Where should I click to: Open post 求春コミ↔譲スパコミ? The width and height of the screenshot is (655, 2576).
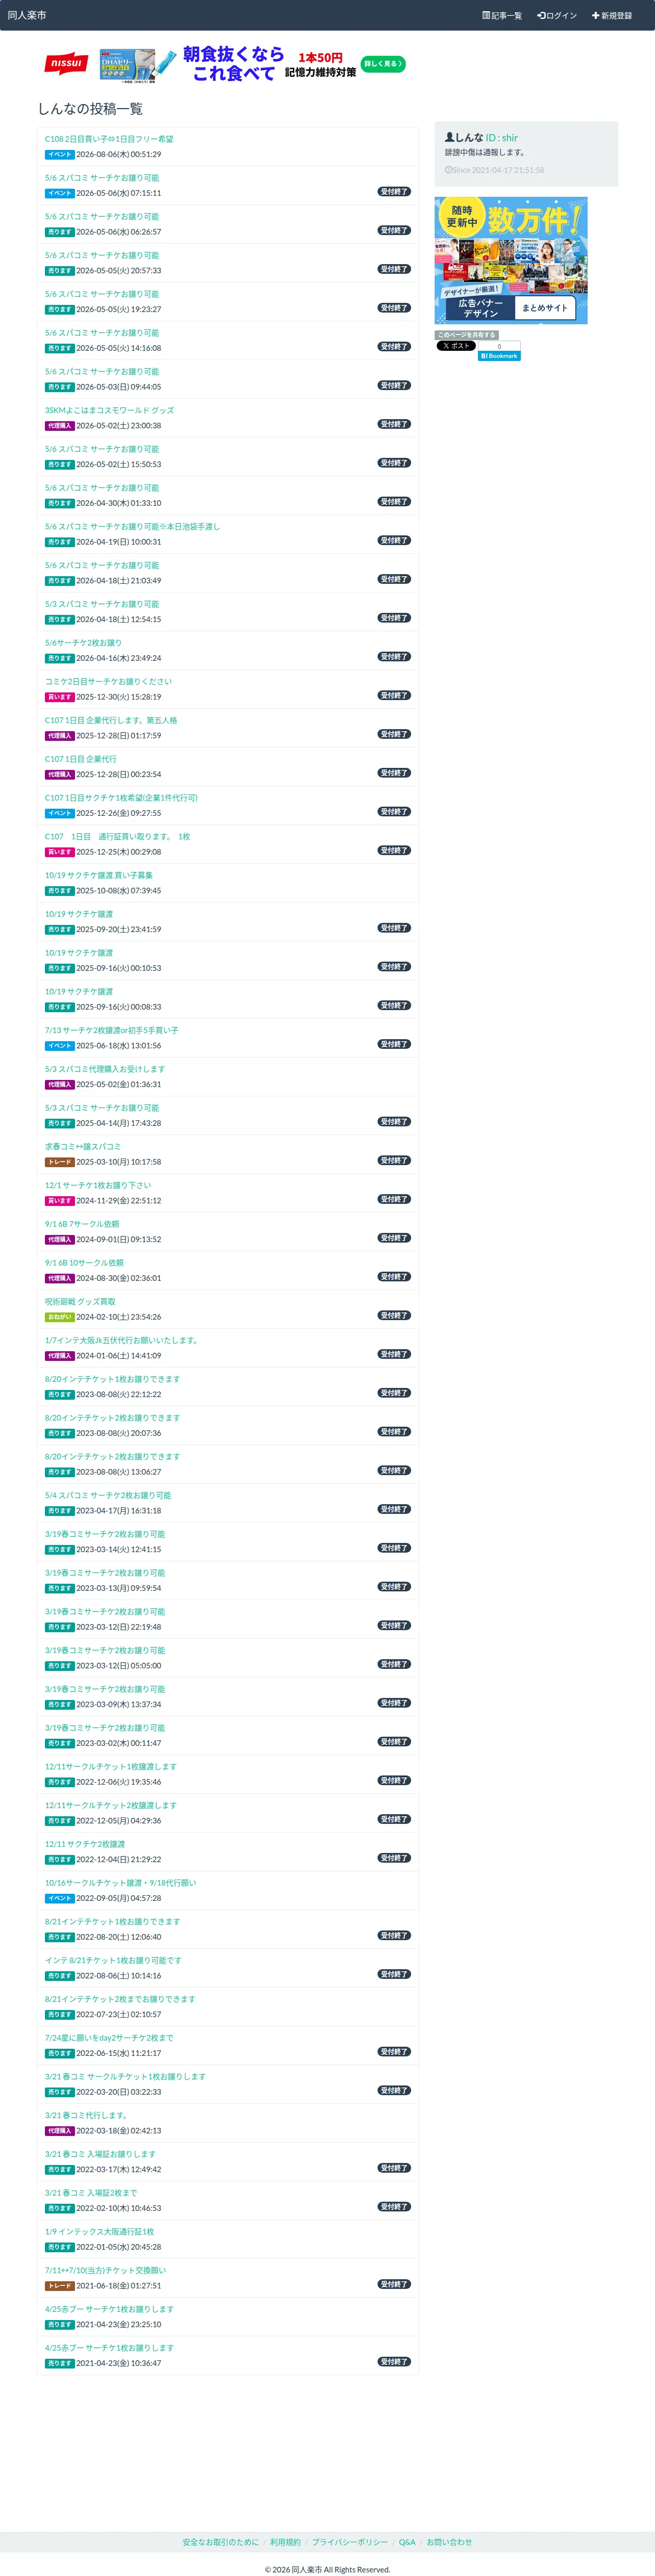pyautogui.click(x=83, y=1146)
